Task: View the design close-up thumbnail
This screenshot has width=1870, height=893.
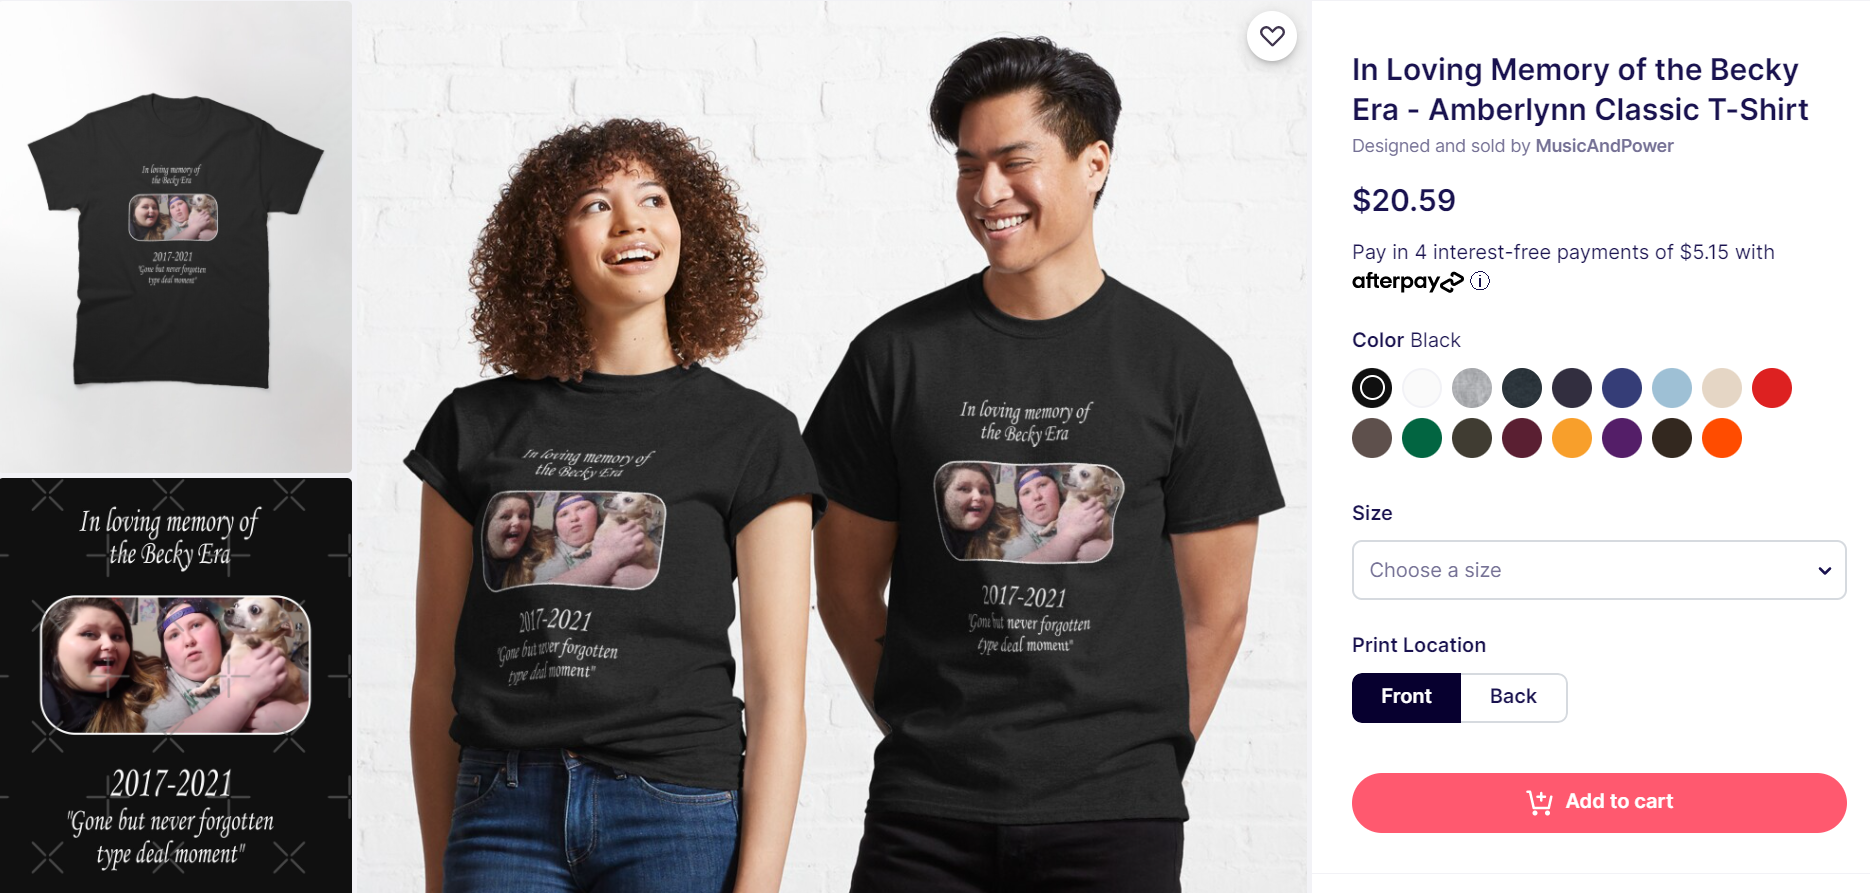Action: 176,685
